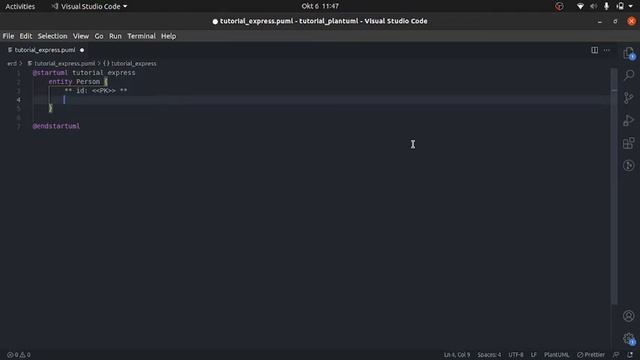
Task: Change the PlantUML language mode
Action: [x=556, y=355]
